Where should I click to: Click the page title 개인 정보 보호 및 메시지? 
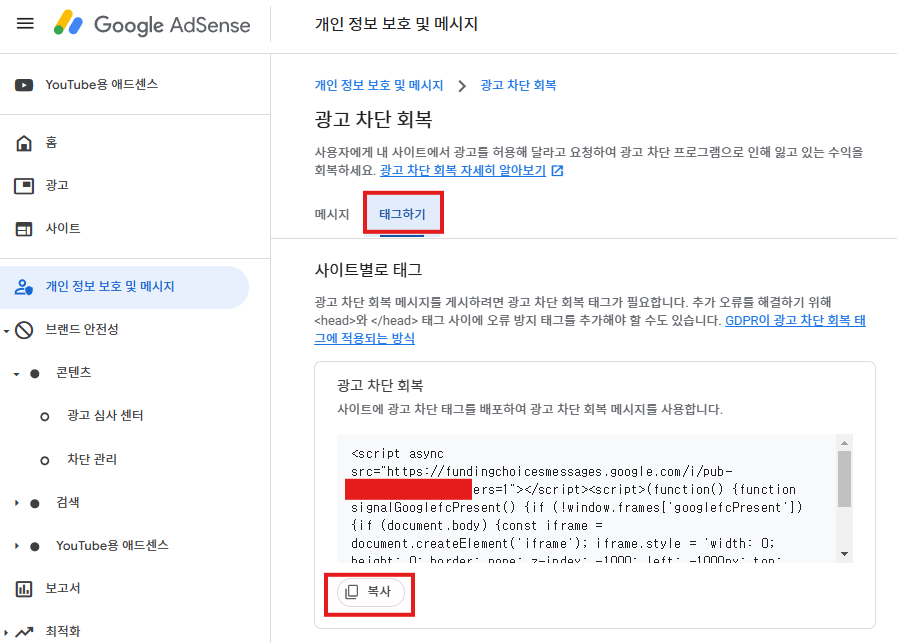click(396, 24)
